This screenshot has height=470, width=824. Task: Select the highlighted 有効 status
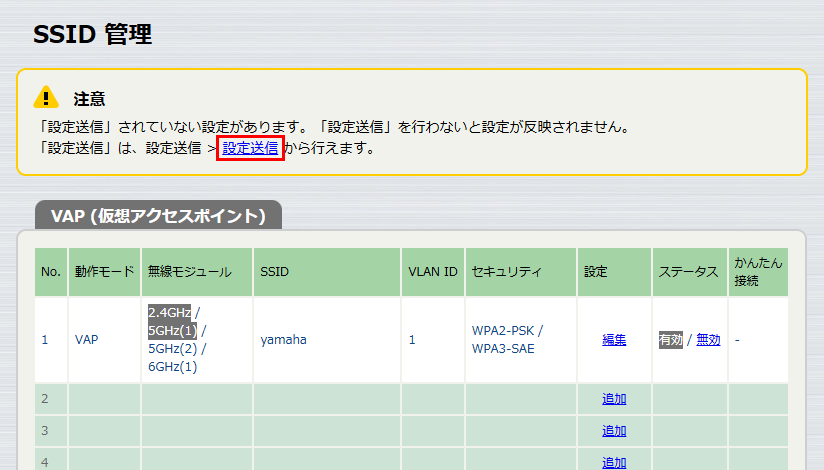(670, 340)
